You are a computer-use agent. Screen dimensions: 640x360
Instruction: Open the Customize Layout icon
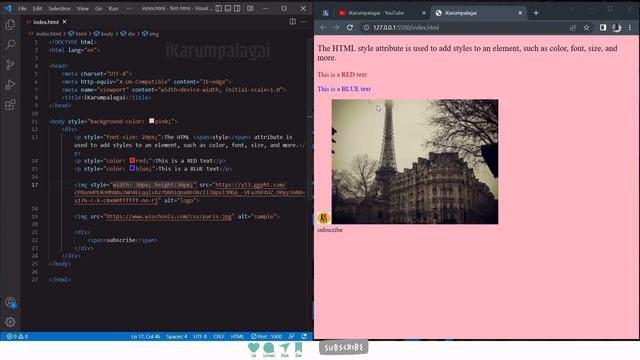coord(250,8)
